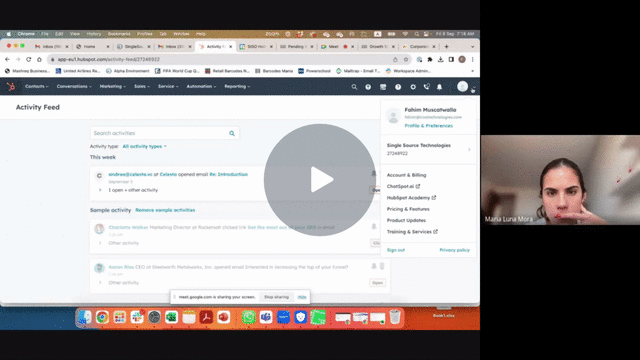Play the video with center play button
This screenshot has height=360, width=640.
(320, 180)
